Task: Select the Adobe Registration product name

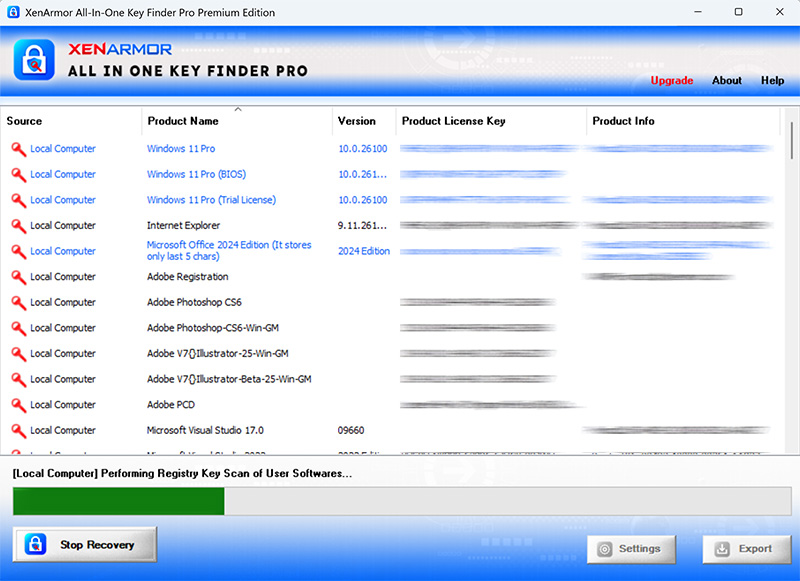Action: click(x=187, y=277)
